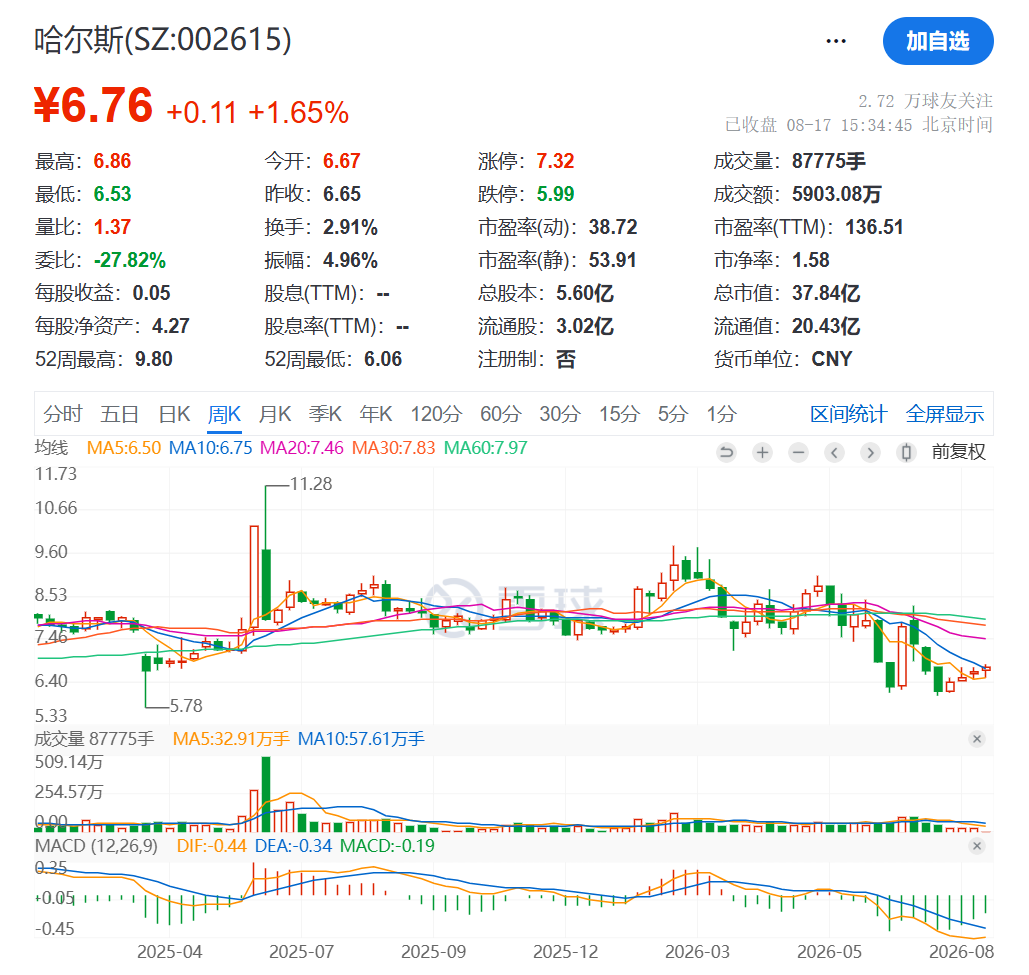
Task: Click the 球友关注 follower count text
Action: tap(925, 101)
